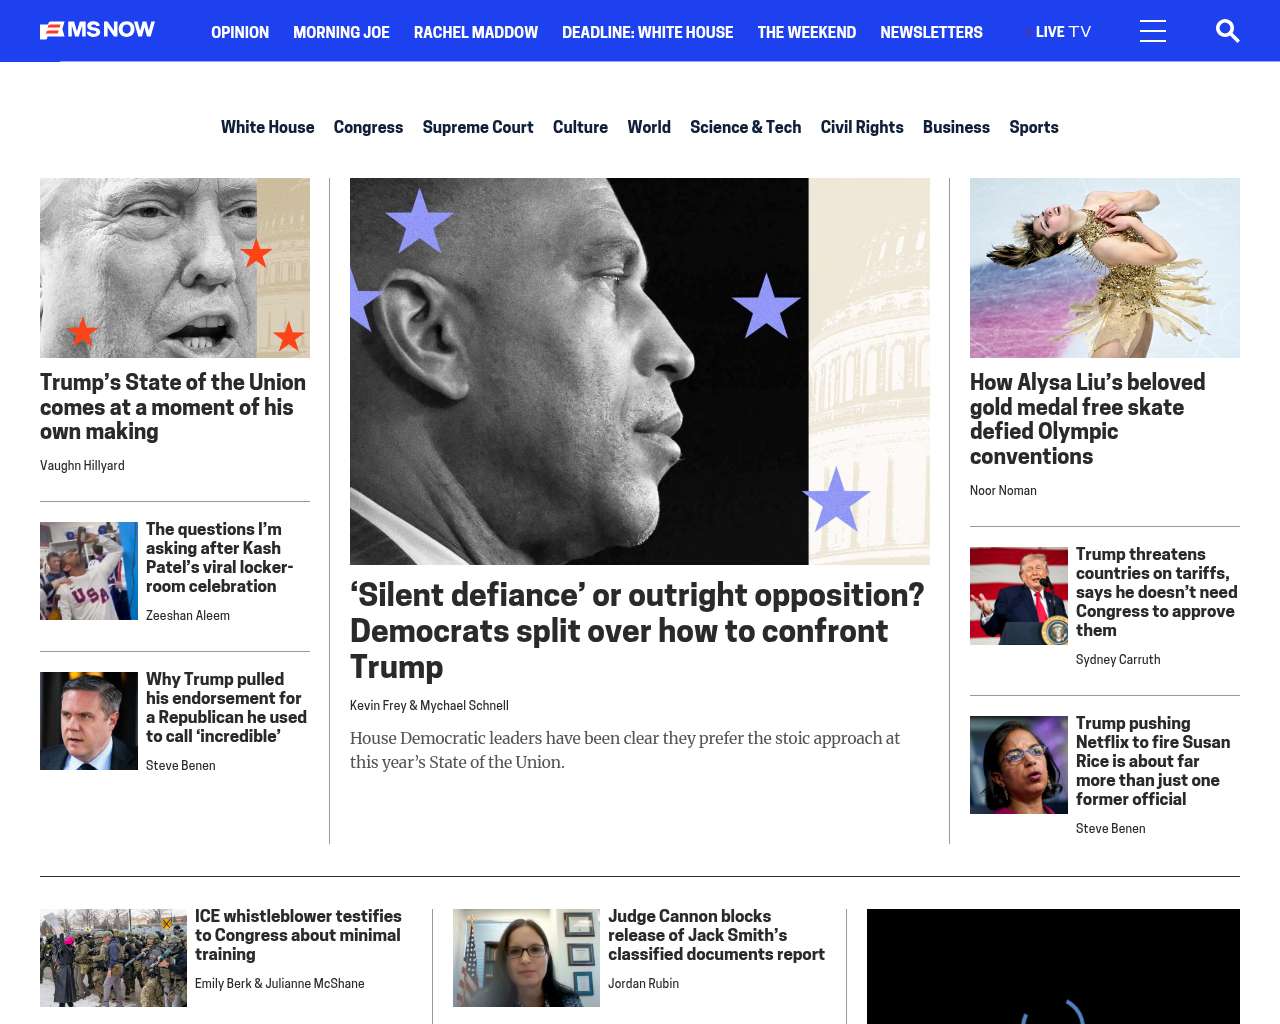
Task: Open the search magnifier icon
Action: pos(1227,31)
